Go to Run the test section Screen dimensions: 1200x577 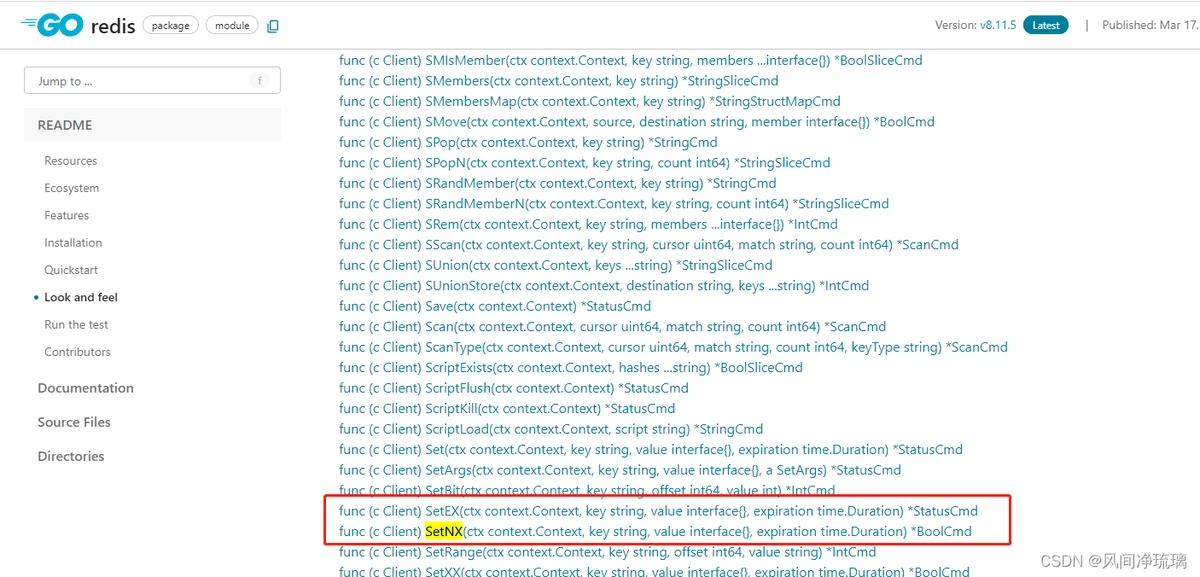point(76,325)
